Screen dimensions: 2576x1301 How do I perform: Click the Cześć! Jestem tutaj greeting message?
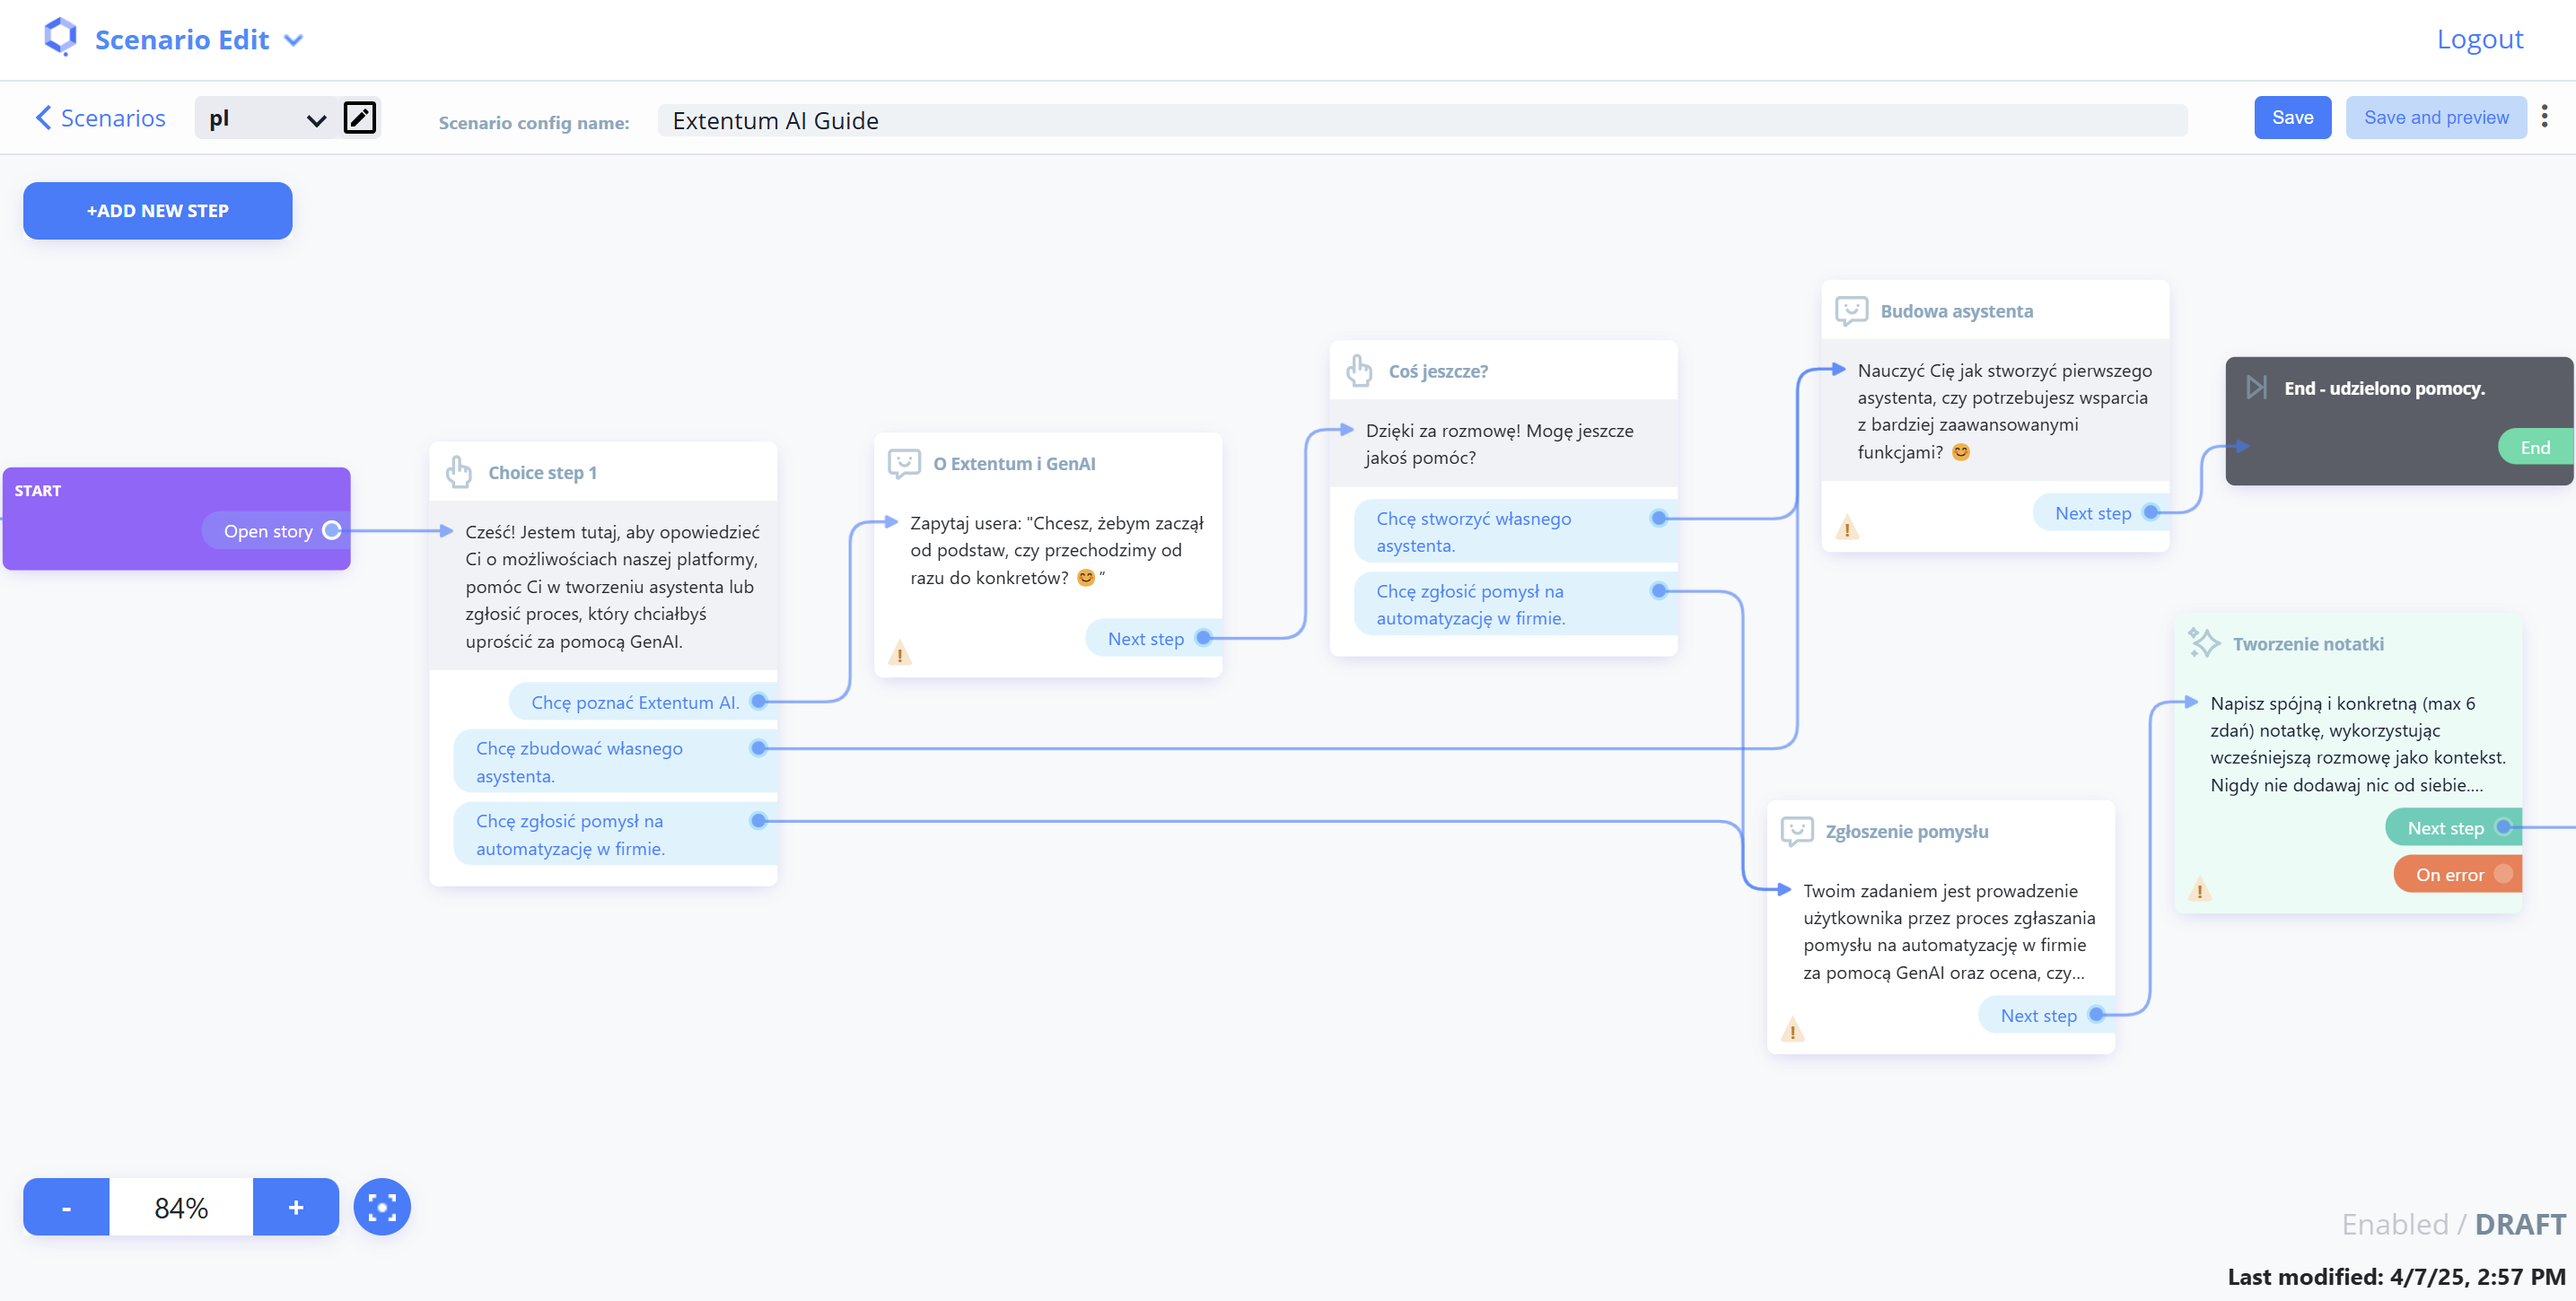click(x=612, y=586)
